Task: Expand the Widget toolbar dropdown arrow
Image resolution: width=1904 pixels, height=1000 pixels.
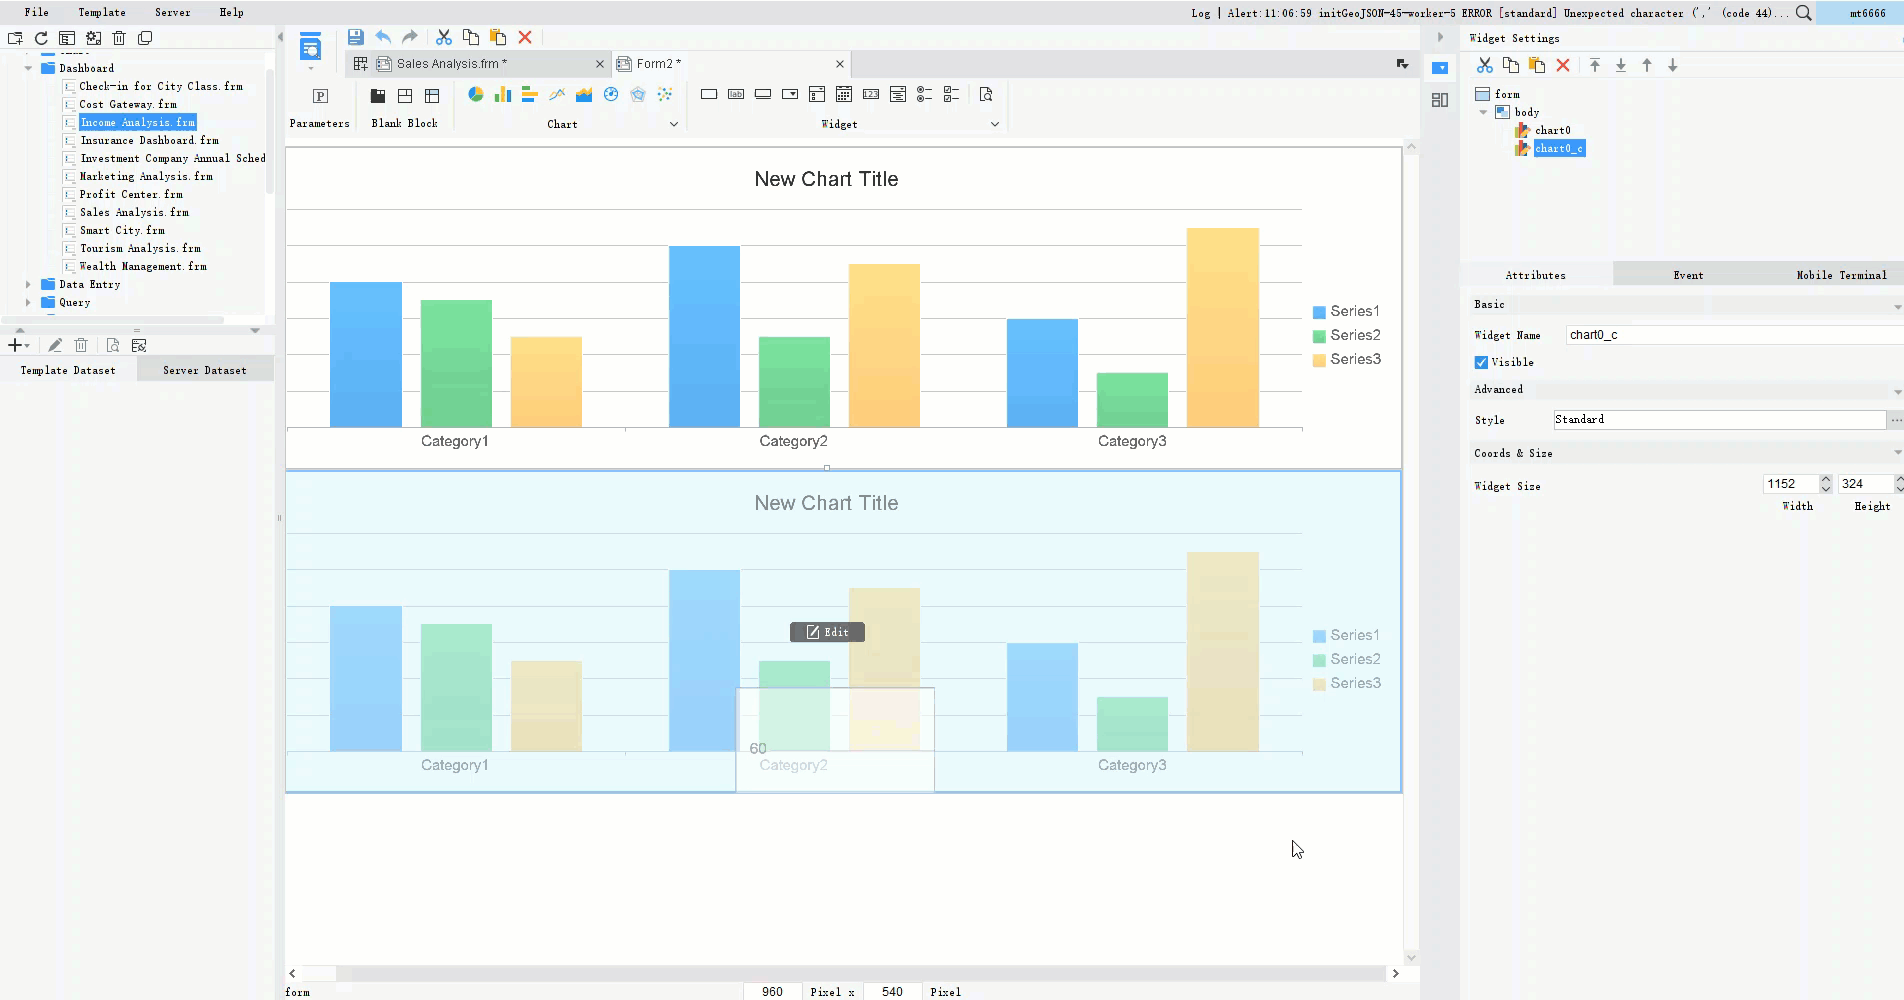Action: (x=995, y=124)
